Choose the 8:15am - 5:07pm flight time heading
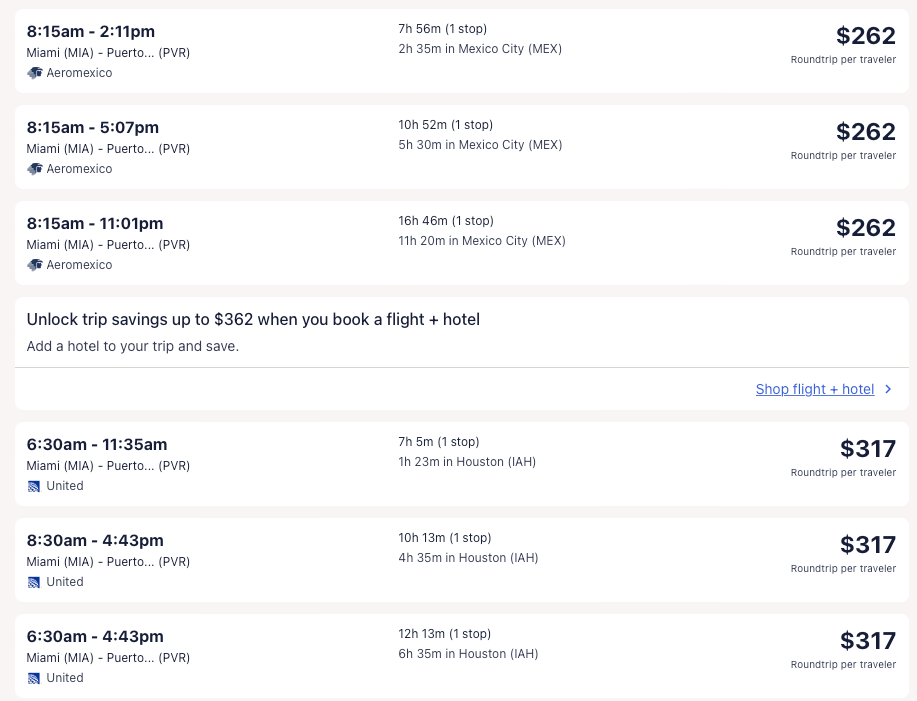Screen dimensions: 917x701 pos(93,128)
